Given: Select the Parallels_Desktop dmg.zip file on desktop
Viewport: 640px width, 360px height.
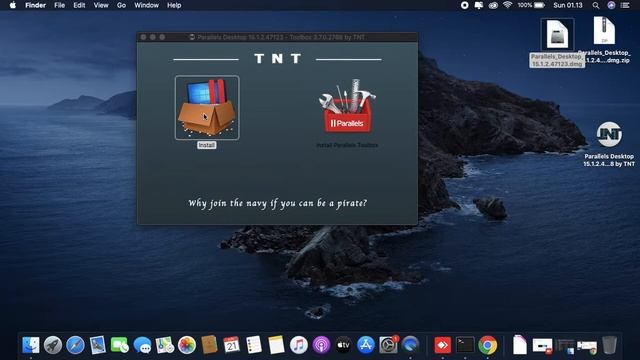Looking at the screenshot, I should [x=604, y=40].
